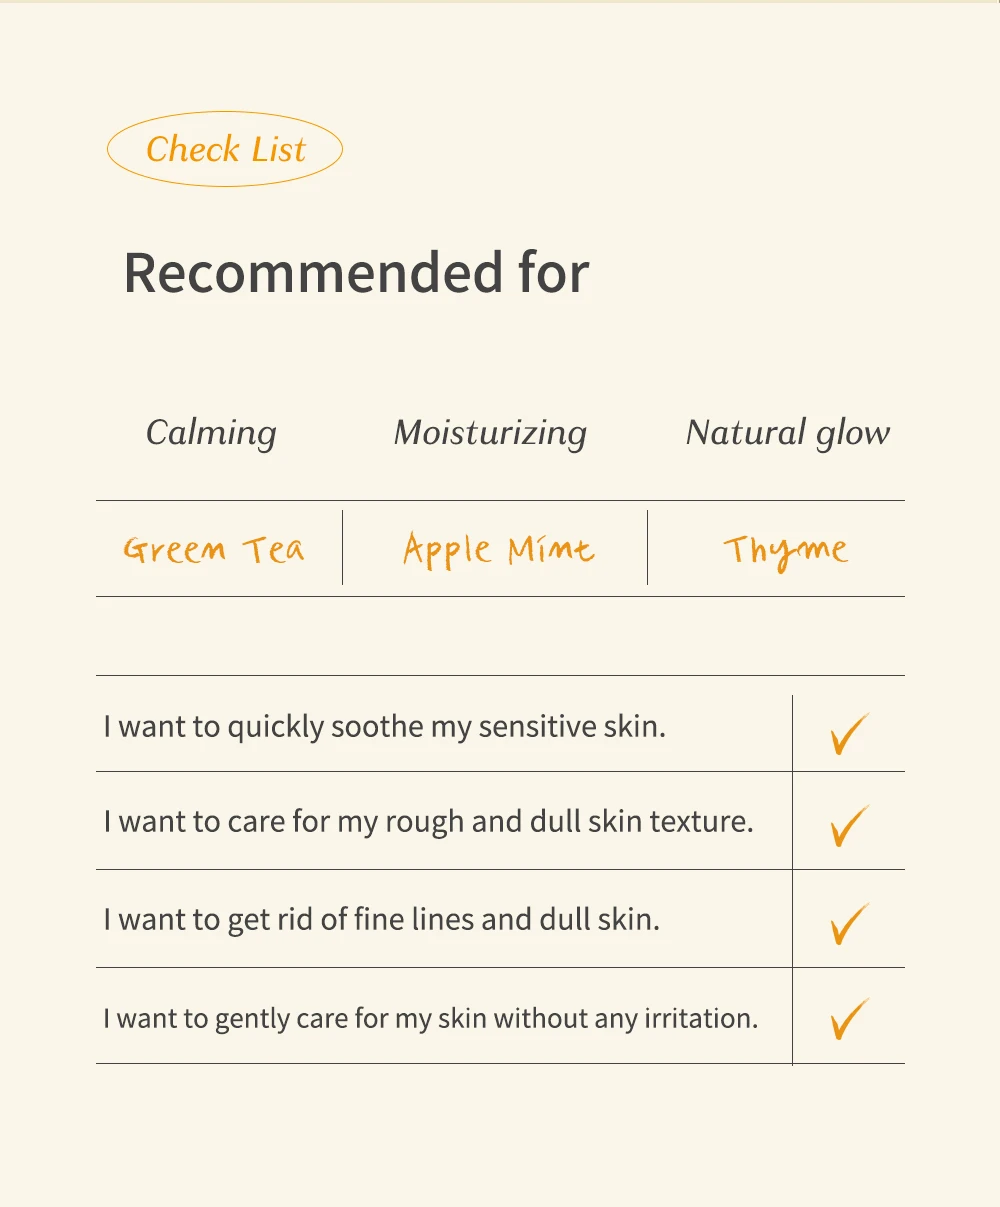The width and height of the screenshot is (1000, 1207).
Task: Toggle checkmark beside rough and dull skin texture
Action: (x=848, y=825)
